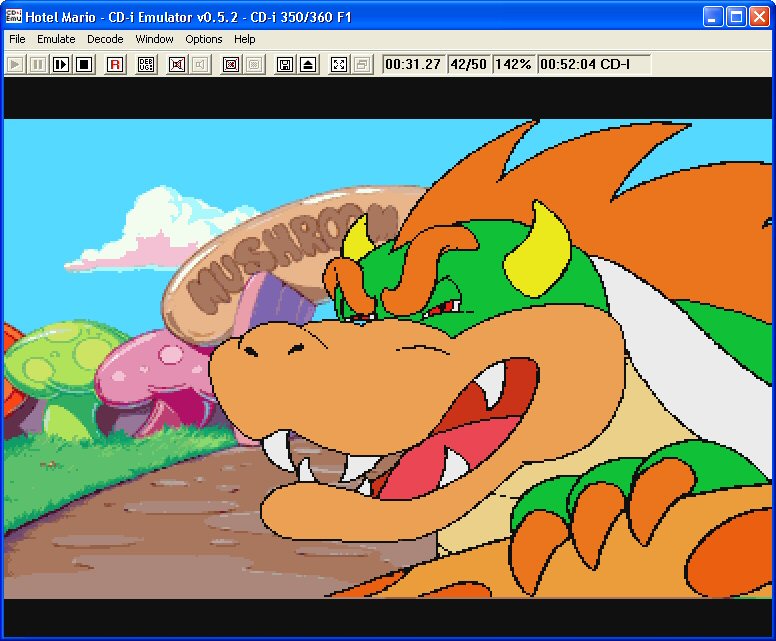Open the Decode menu

pos(105,39)
